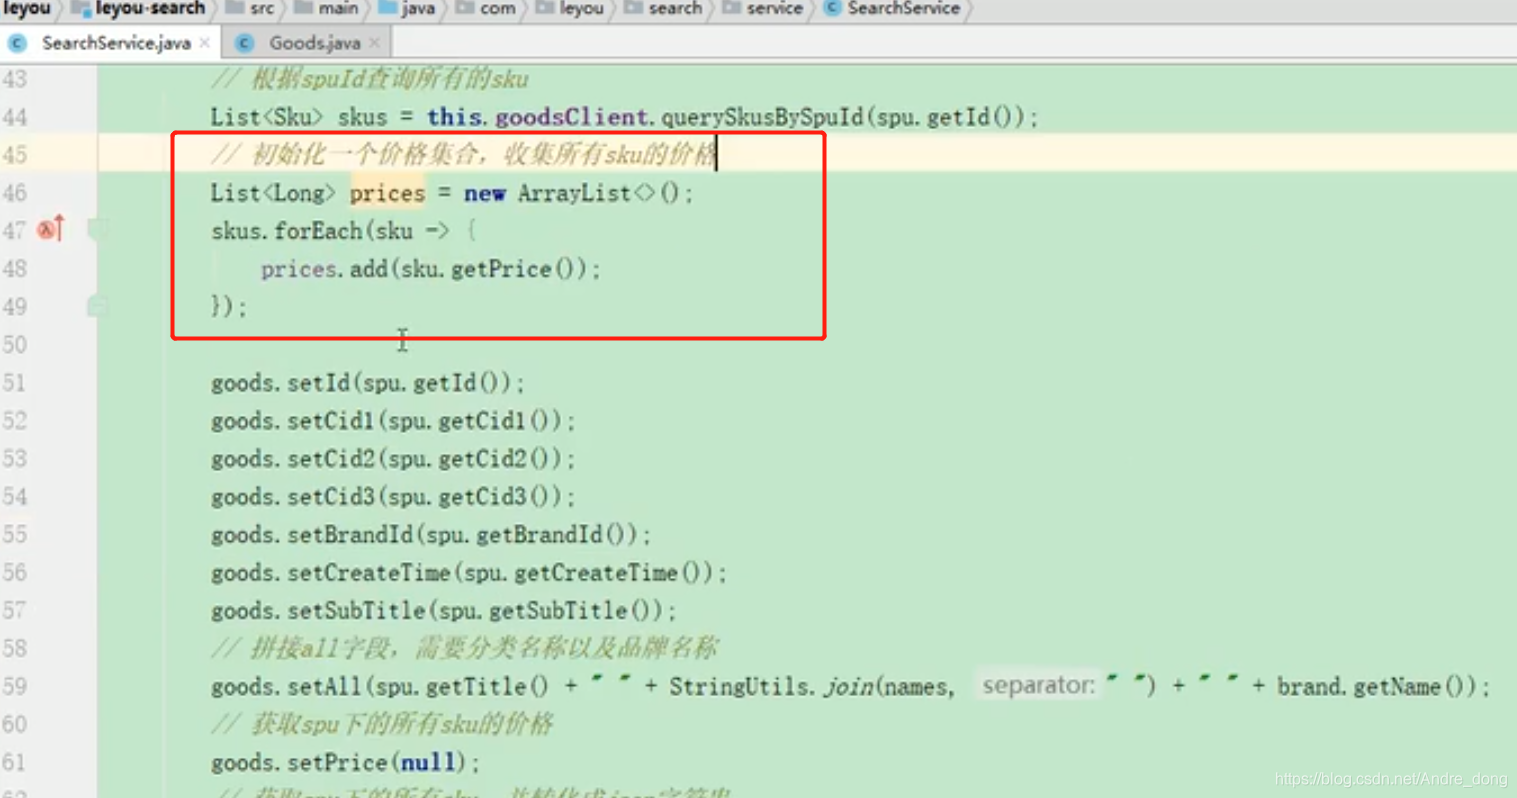1517x798 pixels.
Task: Click 'skus.forEach' on line 47
Action: 286,231
